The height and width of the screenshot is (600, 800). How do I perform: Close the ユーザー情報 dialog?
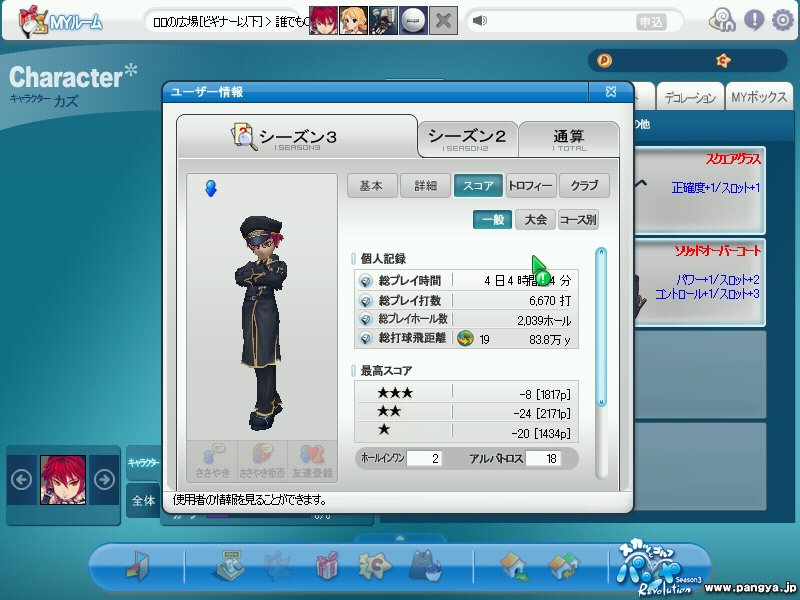611,92
